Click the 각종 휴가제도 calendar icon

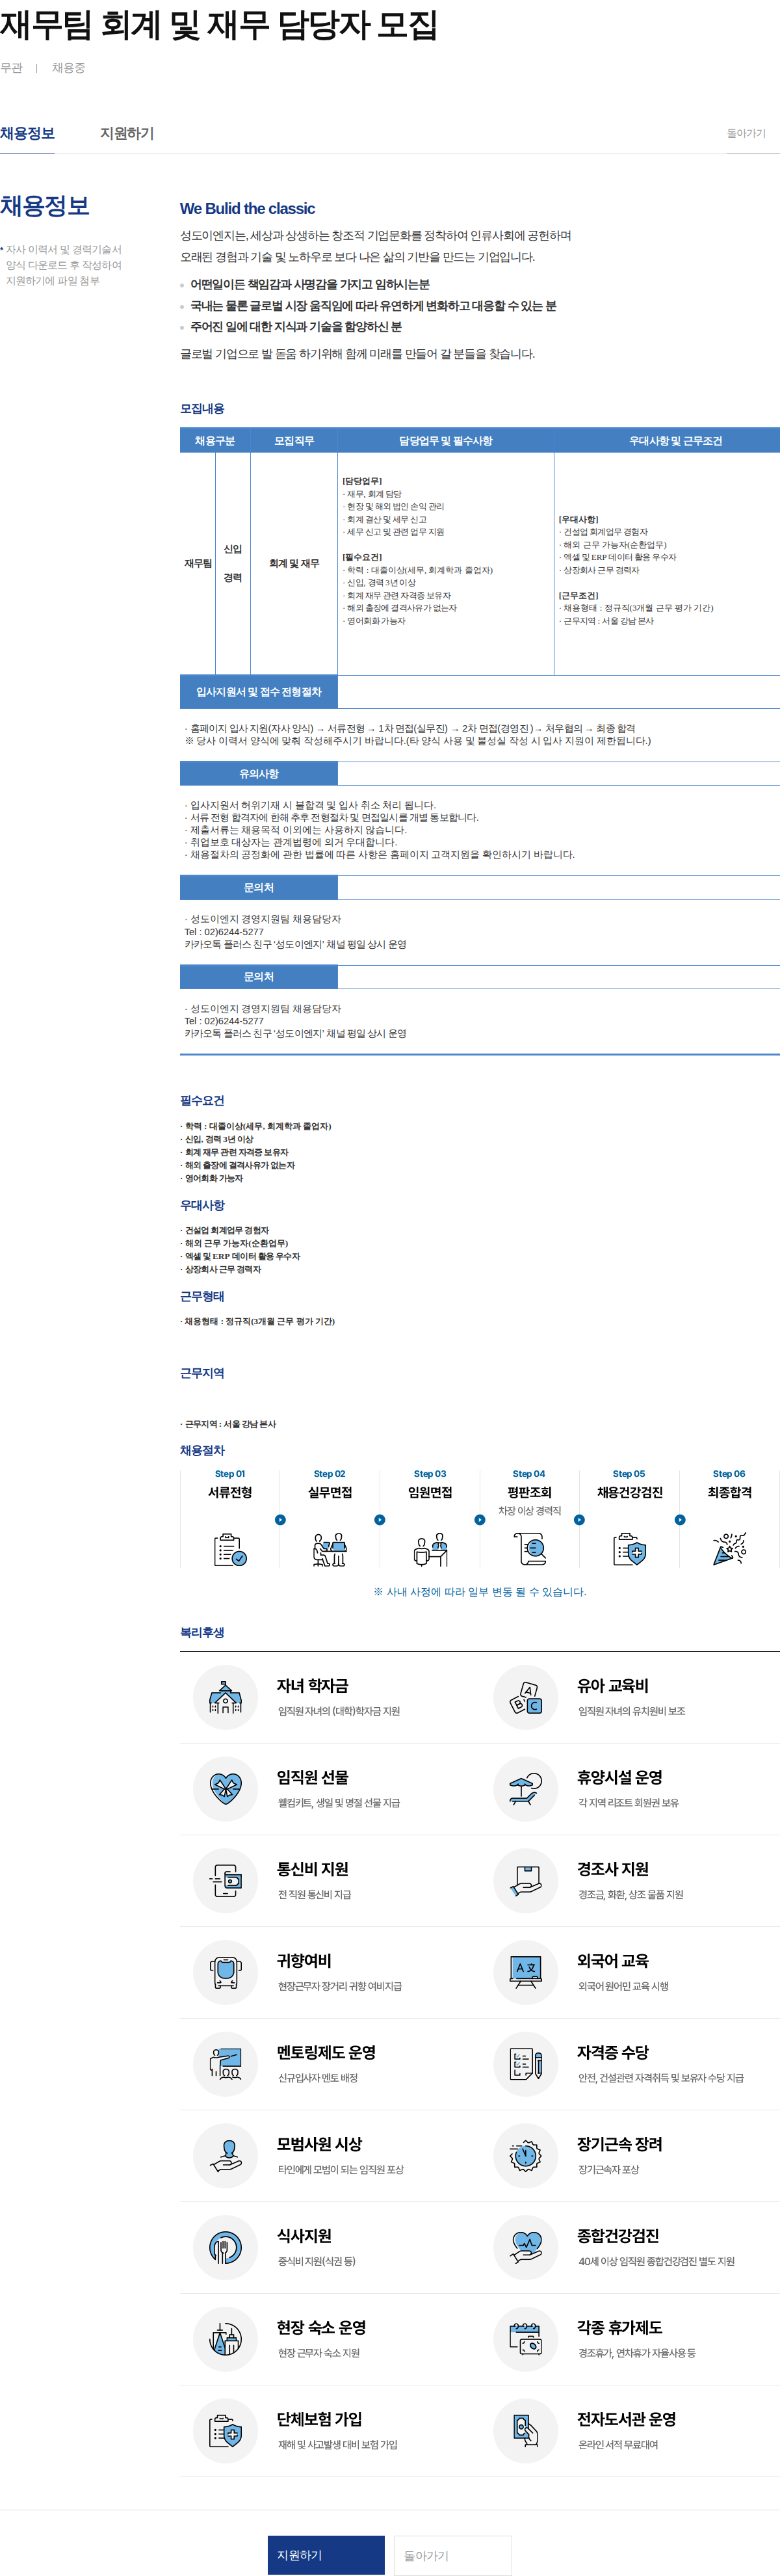(x=526, y=2339)
